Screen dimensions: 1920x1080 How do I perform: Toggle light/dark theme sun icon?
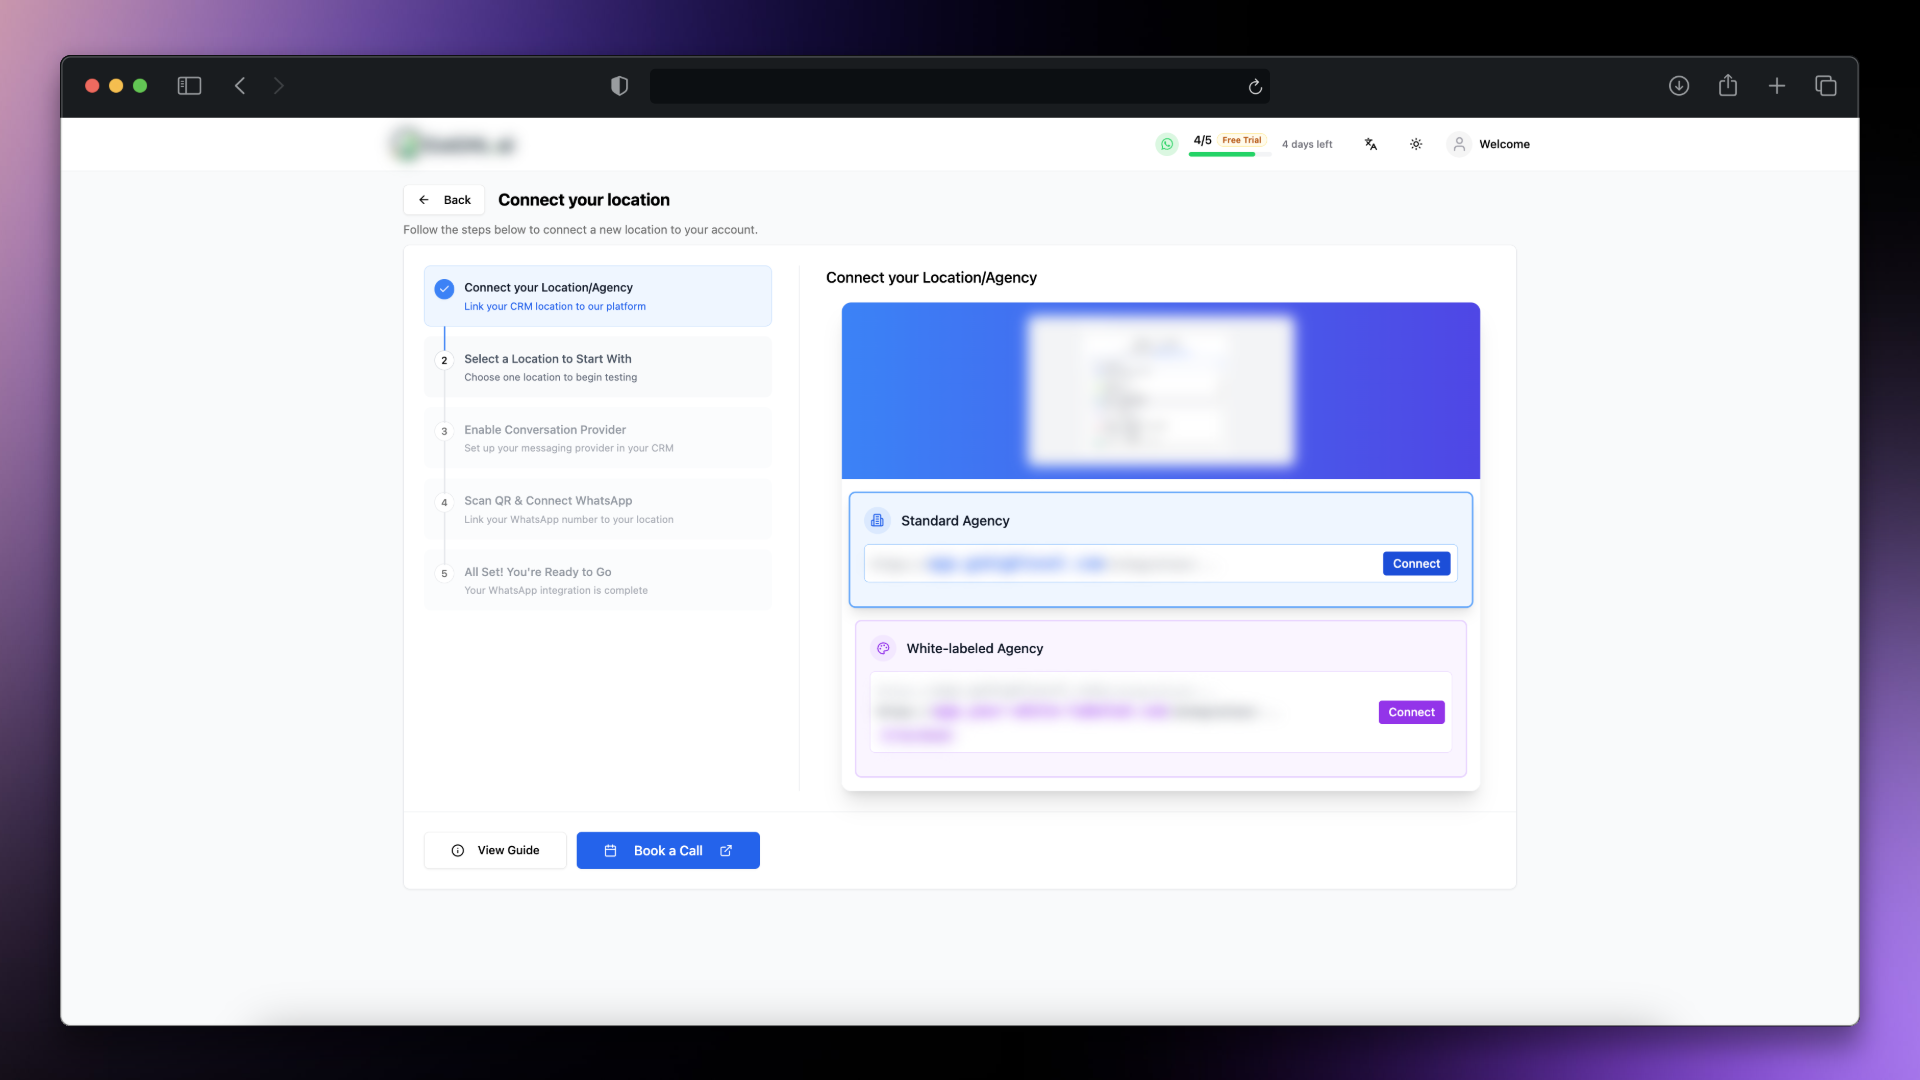(x=1416, y=144)
